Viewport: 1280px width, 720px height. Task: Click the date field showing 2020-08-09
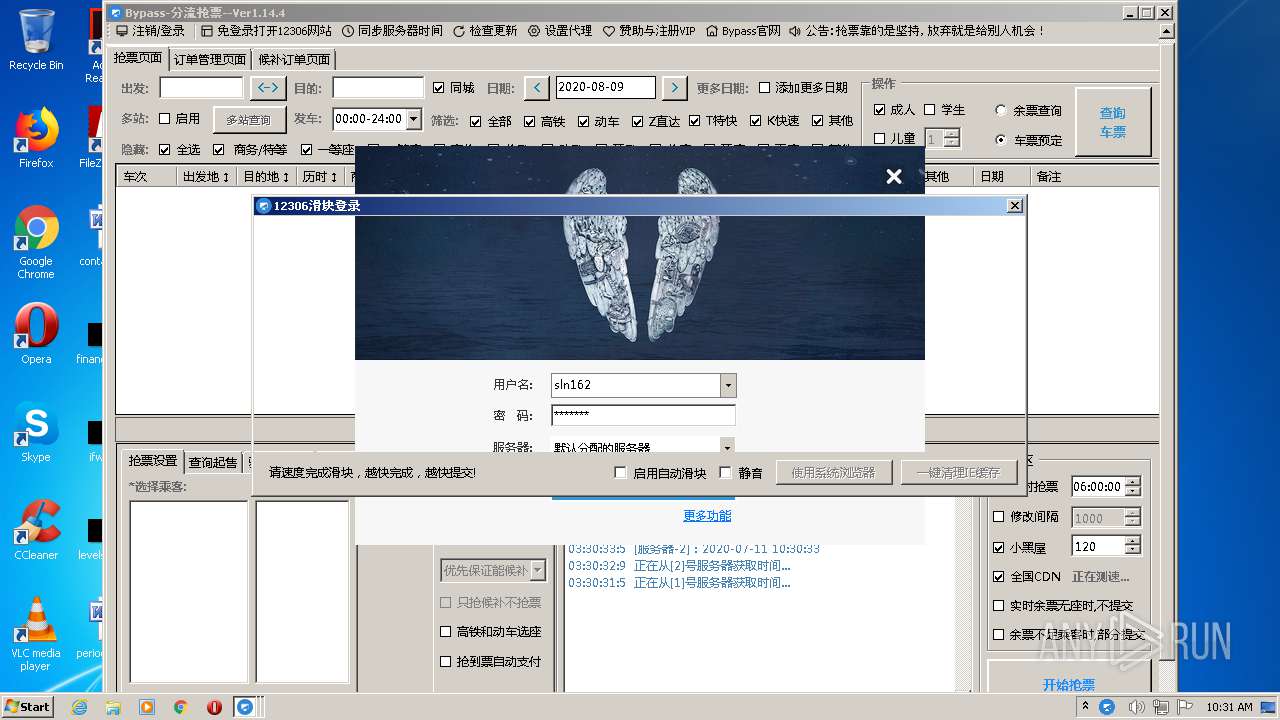pyautogui.click(x=606, y=88)
